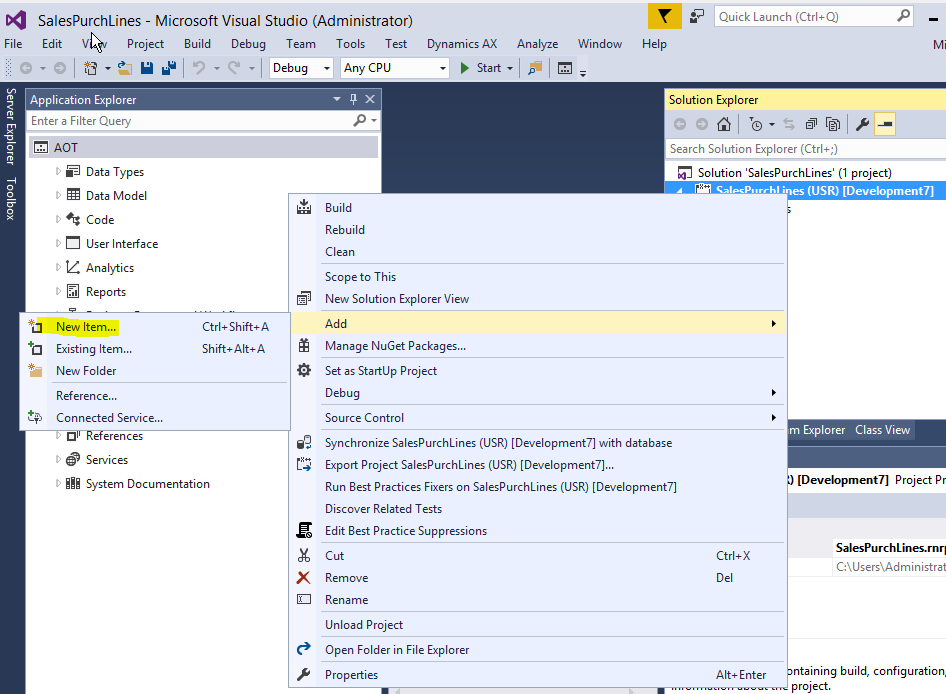The height and width of the screenshot is (694, 946).
Task: Click the Save toolbar icon
Action: 146,67
